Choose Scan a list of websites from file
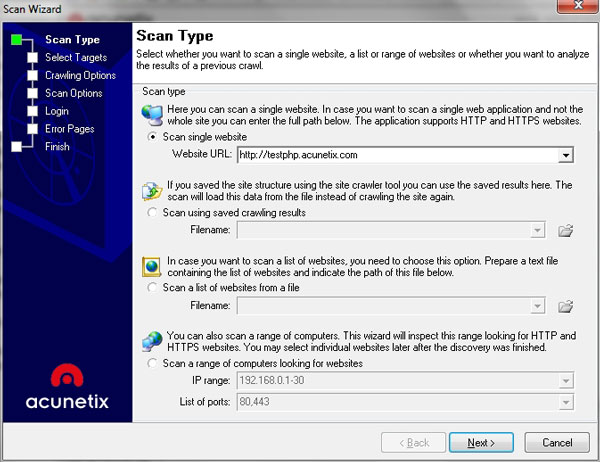Image resolution: width=600 pixels, height=462 pixels. coord(152,288)
